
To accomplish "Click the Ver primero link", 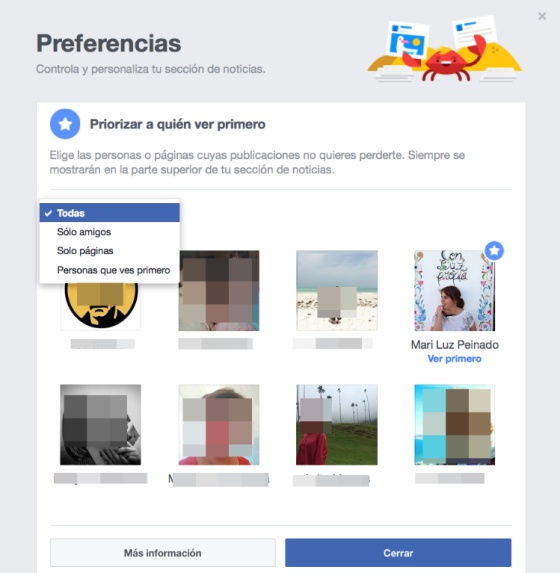I will point(454,359).
